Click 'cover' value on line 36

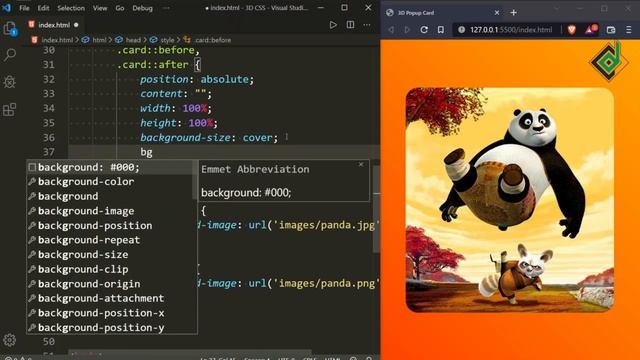pos(257,138)
